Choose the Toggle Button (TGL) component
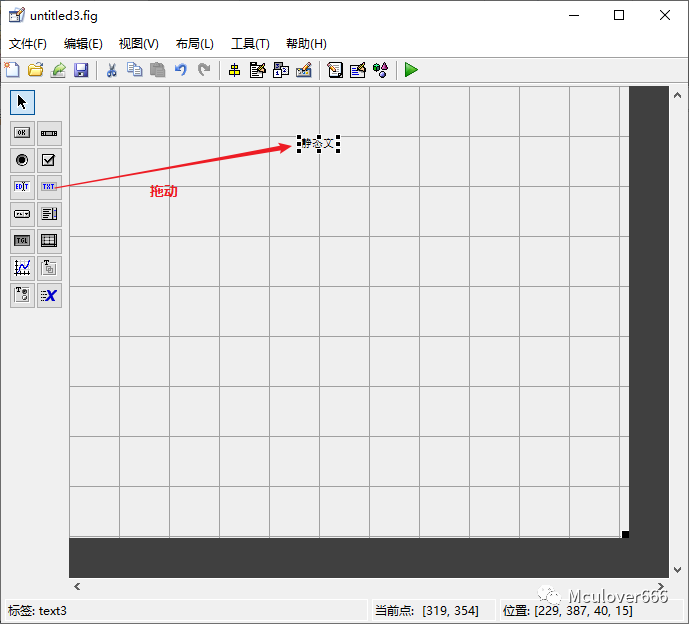The height and width of the screenshot is (624, 689). click(22, 241)
